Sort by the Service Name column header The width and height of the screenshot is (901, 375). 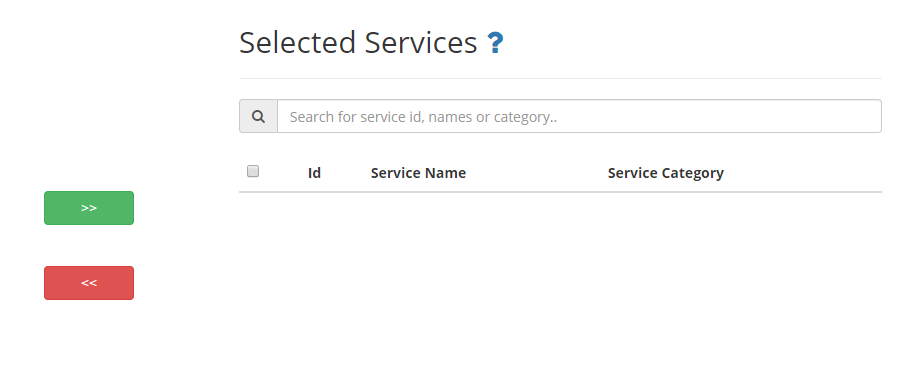[418, 173]
